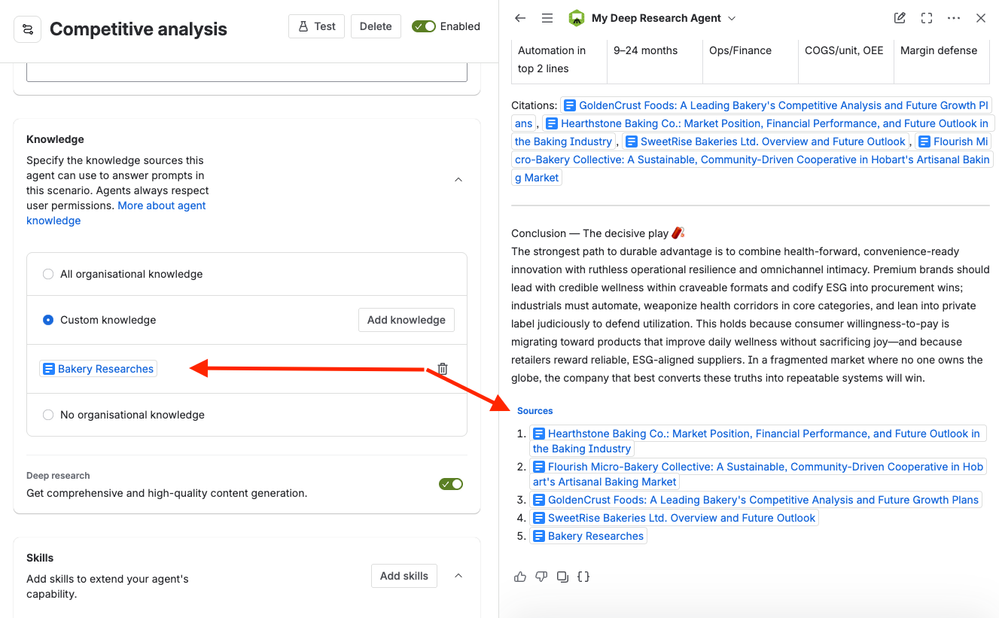Open GoldenCrust Foods source number 3

[x=756, y=500]
